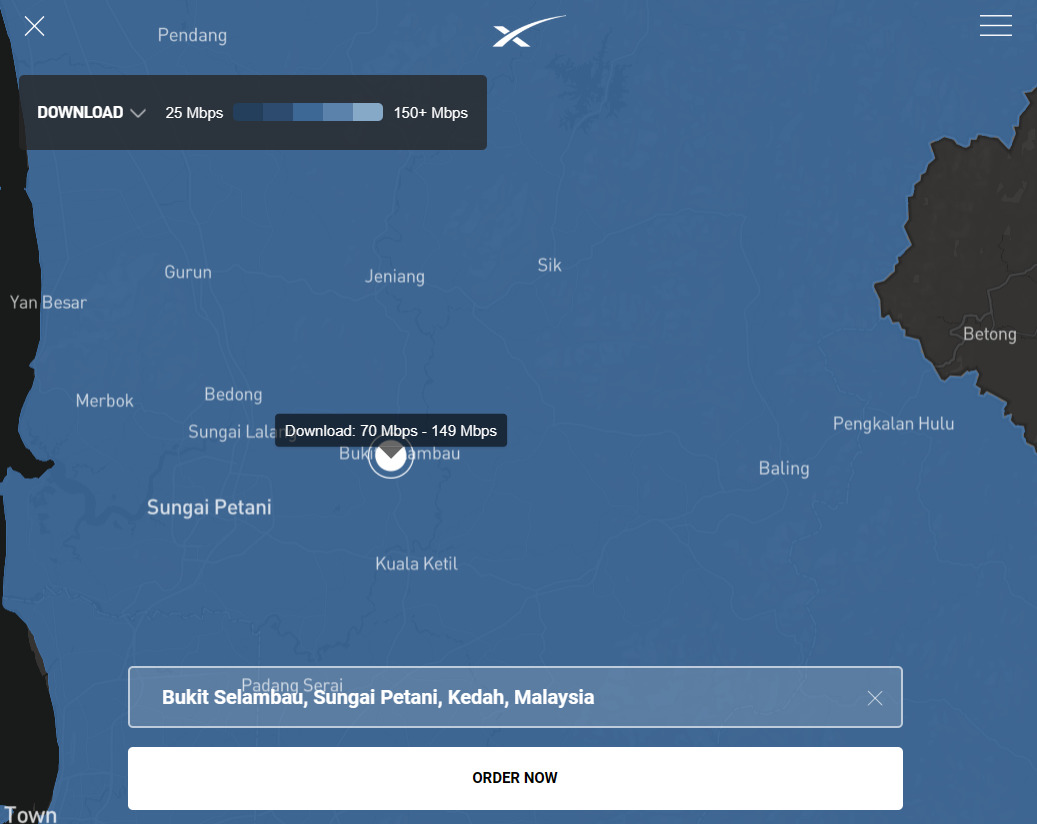
Task: Select Kuala Ketil on the map
Action: tap(416, 564)
